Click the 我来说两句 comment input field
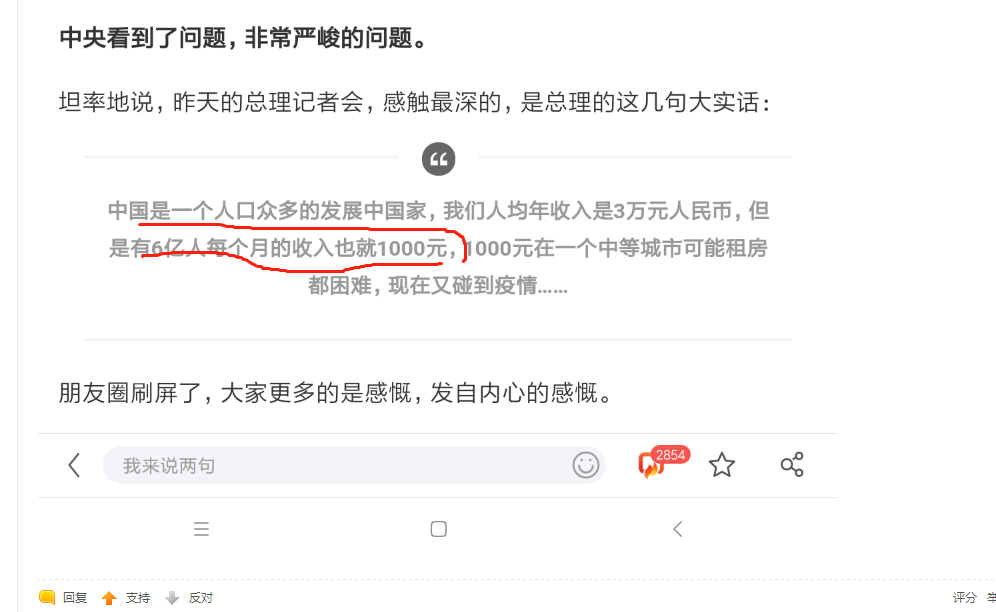Image resolution: width=996 pixels, height=612 pixels. coord(354,465)
